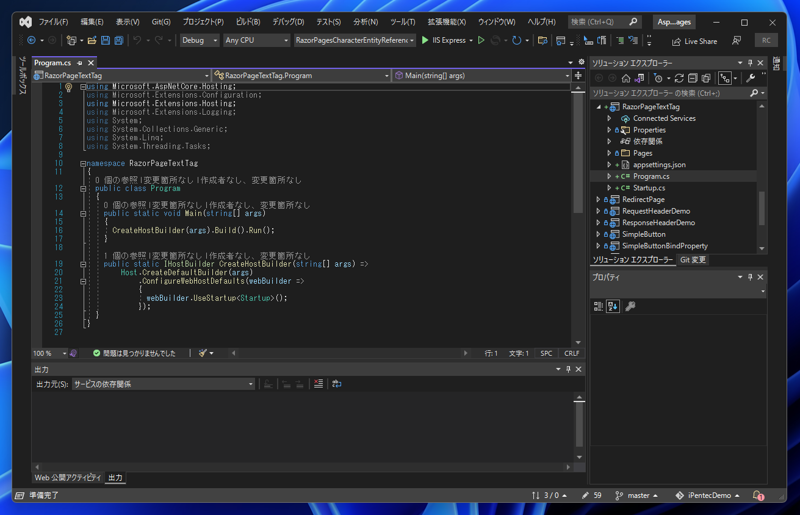Open the editor tab settings gear
The height and width of the screenshot is (515, 800).
click(x=581, y=62)
